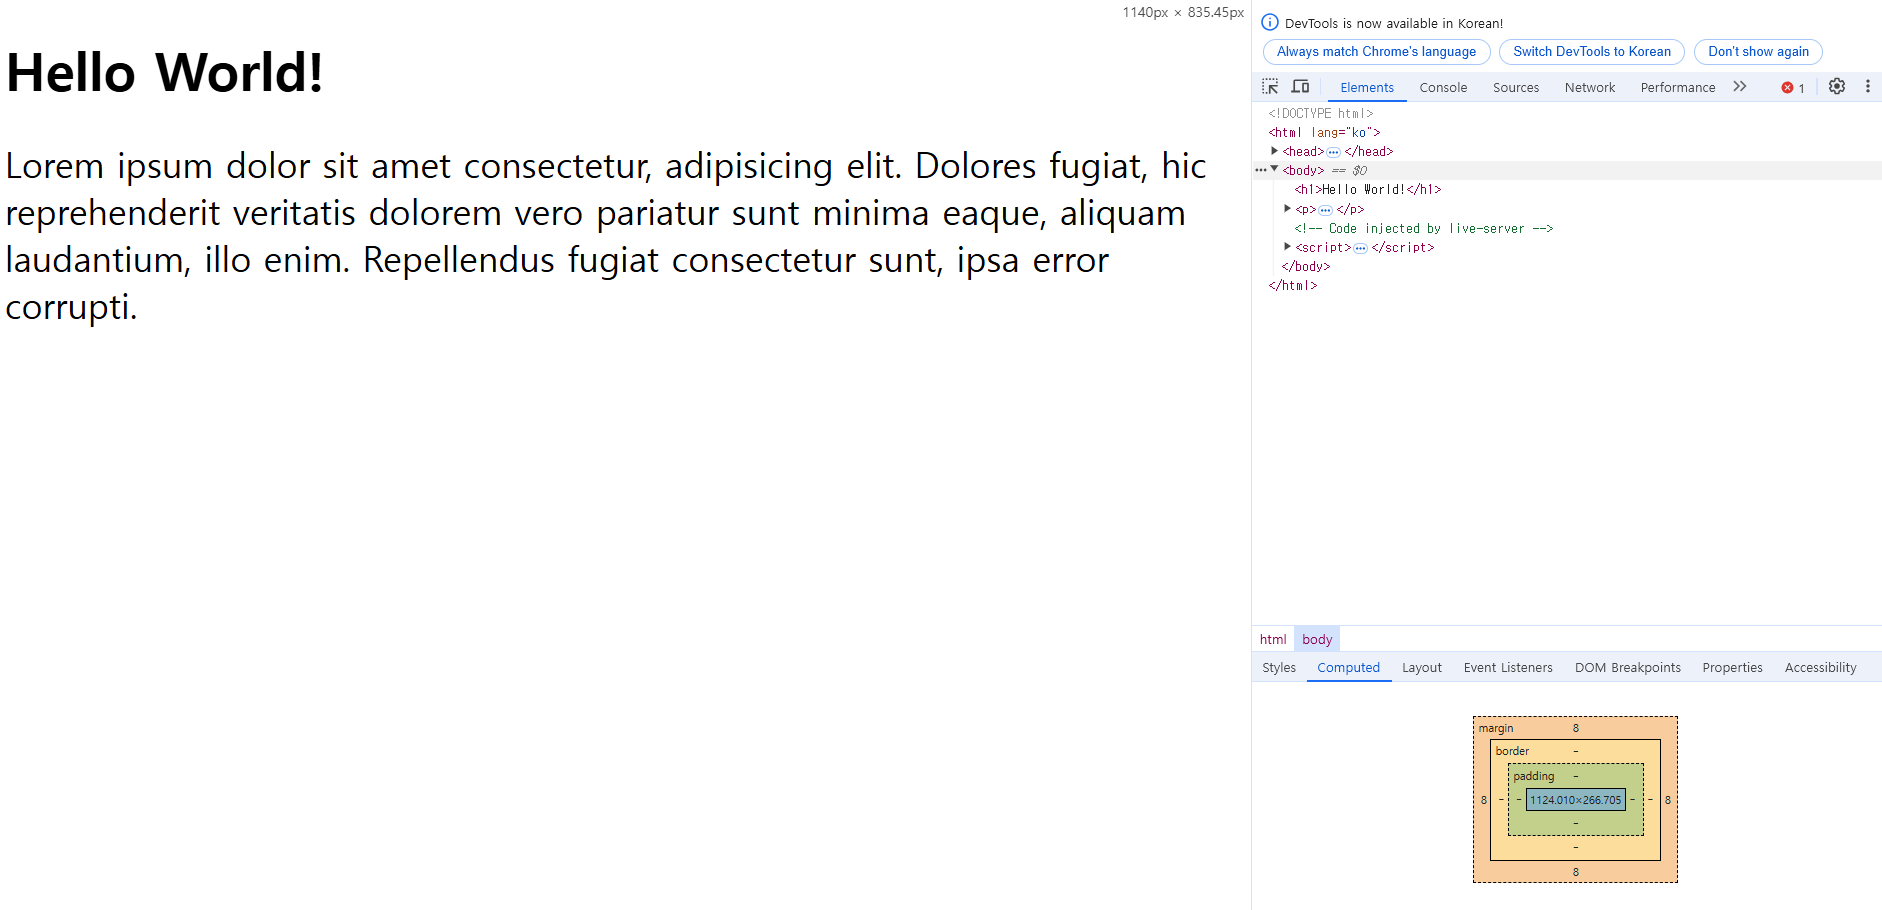The image size is (1882, 910).
Task: Open the Sources tab
Action: click(1516, 88)
